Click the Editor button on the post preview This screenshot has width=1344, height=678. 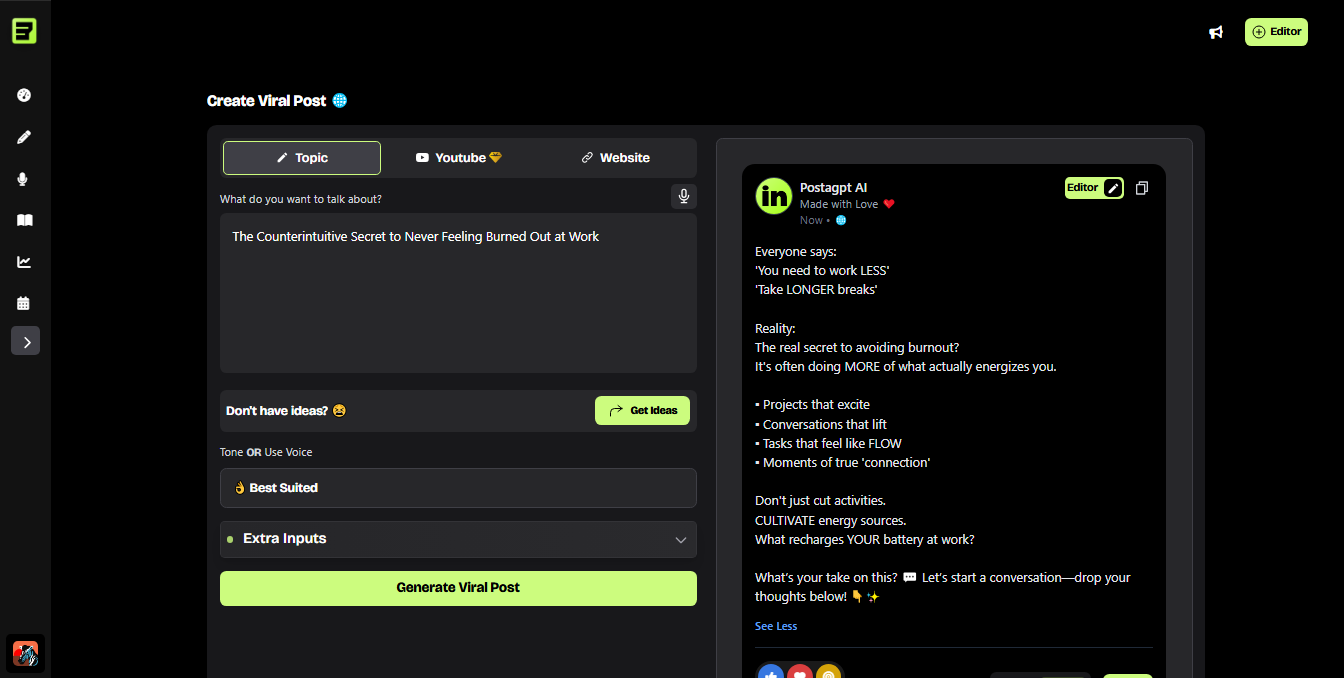1094,188
